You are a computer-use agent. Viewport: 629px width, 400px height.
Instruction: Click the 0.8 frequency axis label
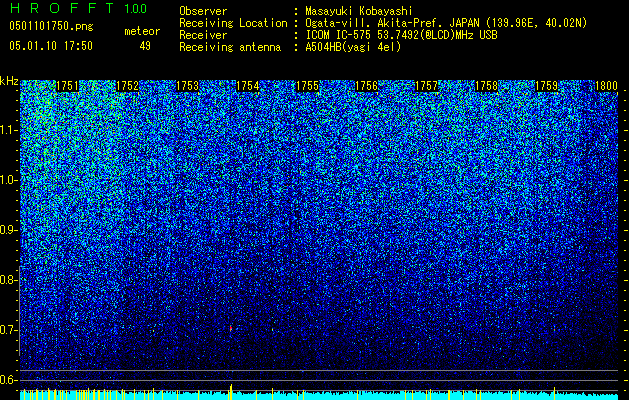(x=8, y=280)
